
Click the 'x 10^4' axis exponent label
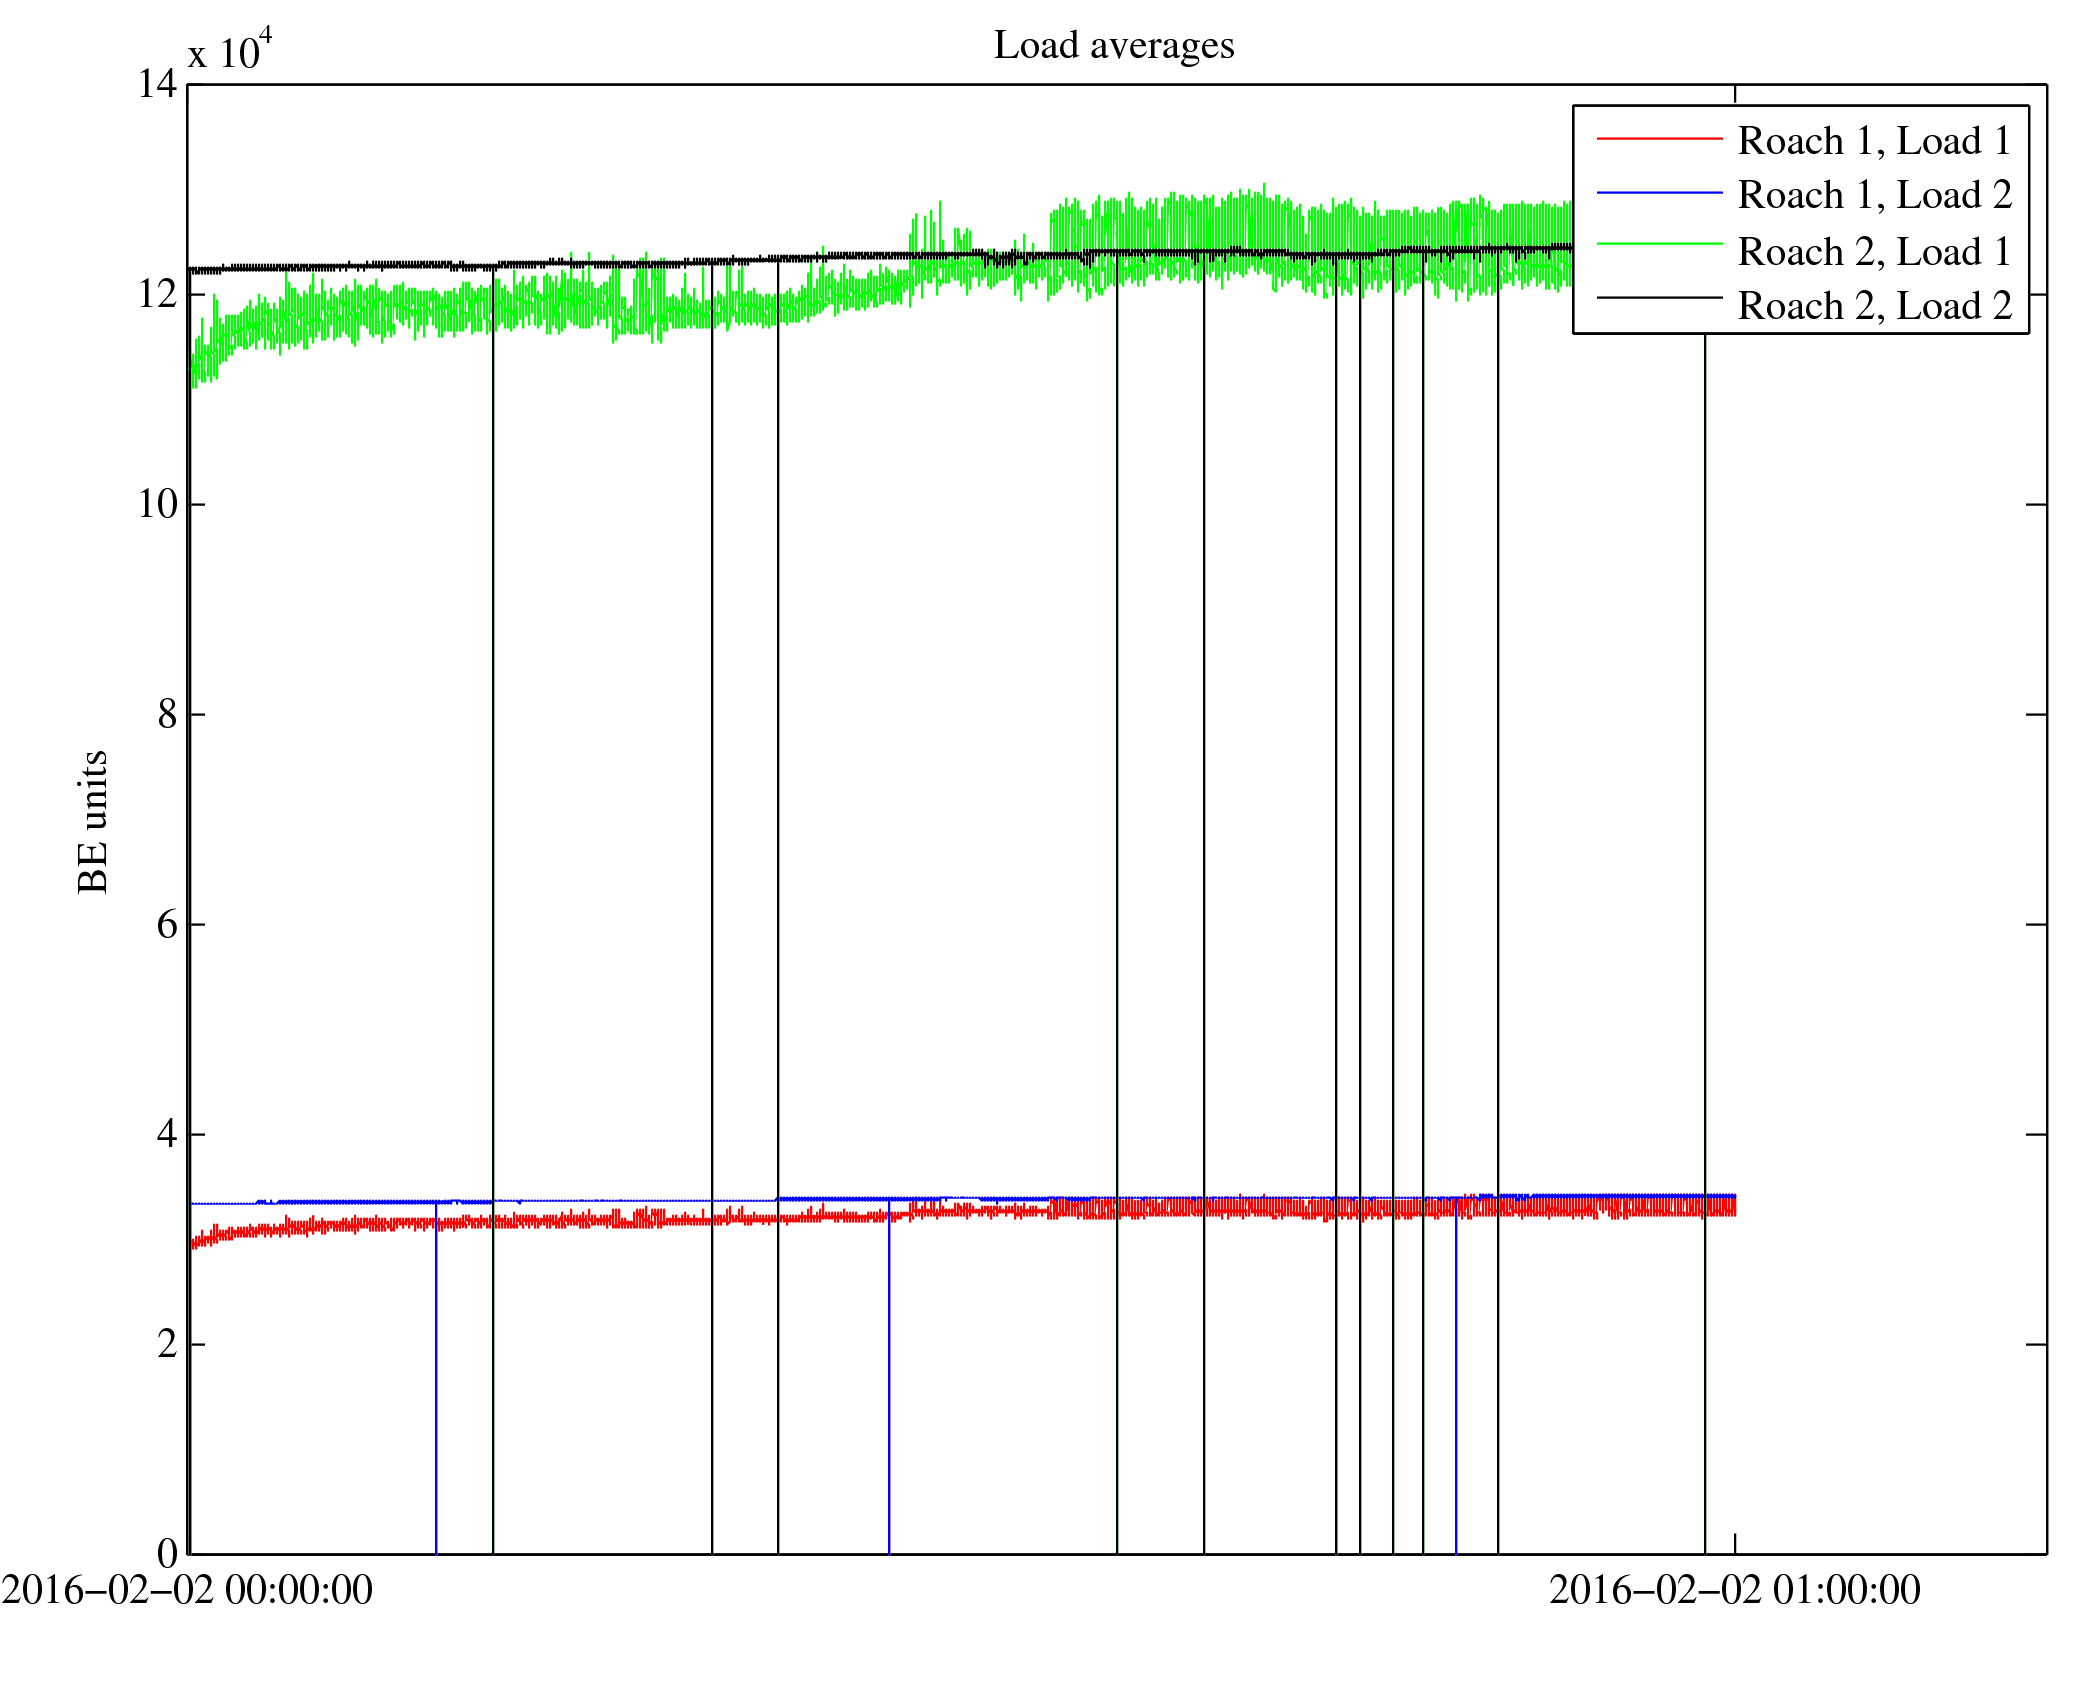point(230,50)
